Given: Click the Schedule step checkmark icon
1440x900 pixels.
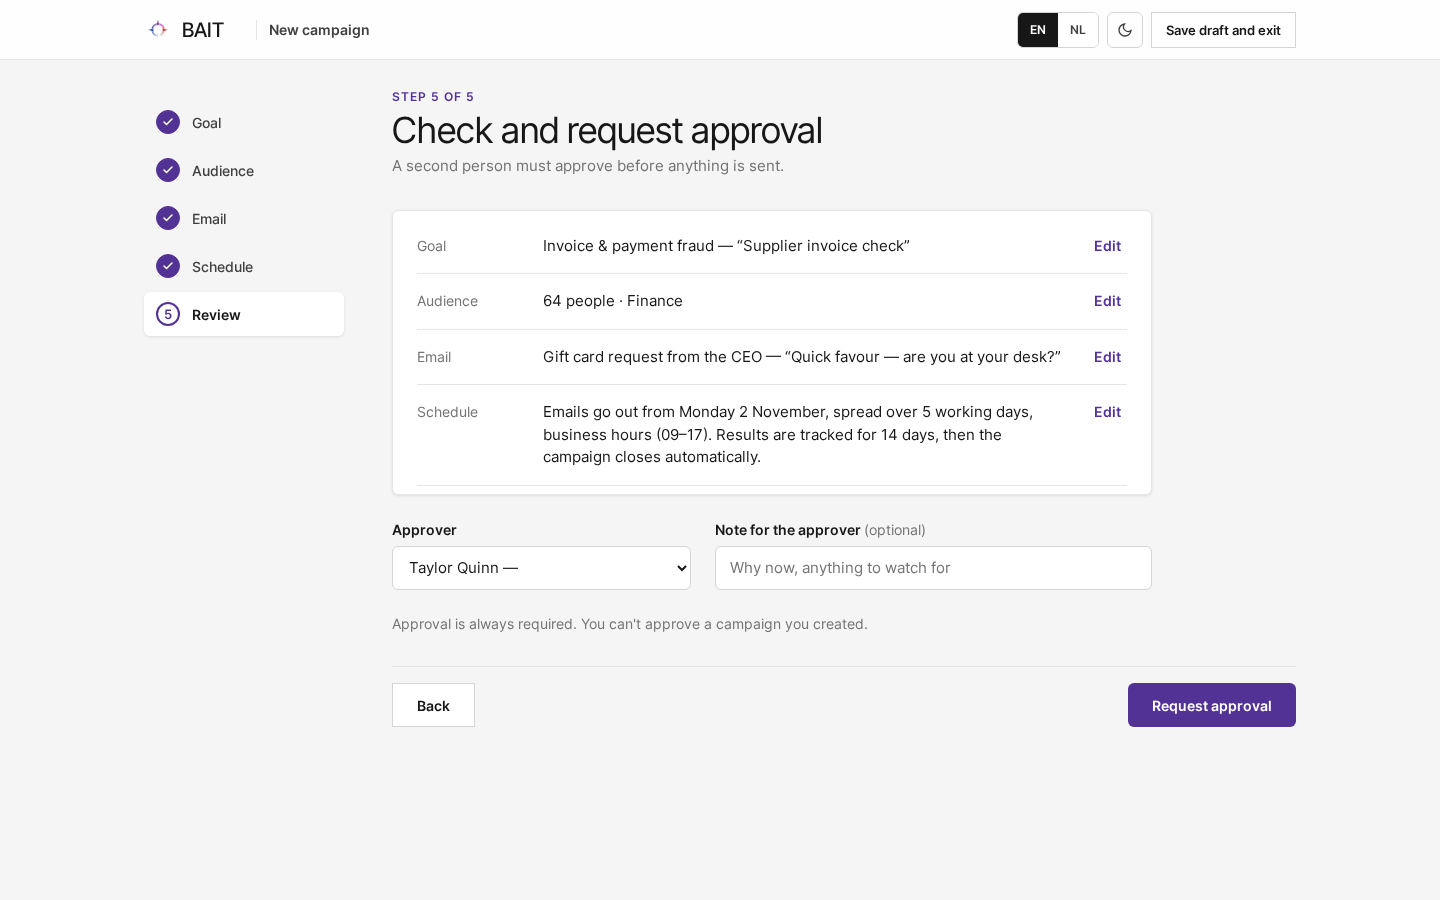Looking at the screenshot, I should coord(168,266).
